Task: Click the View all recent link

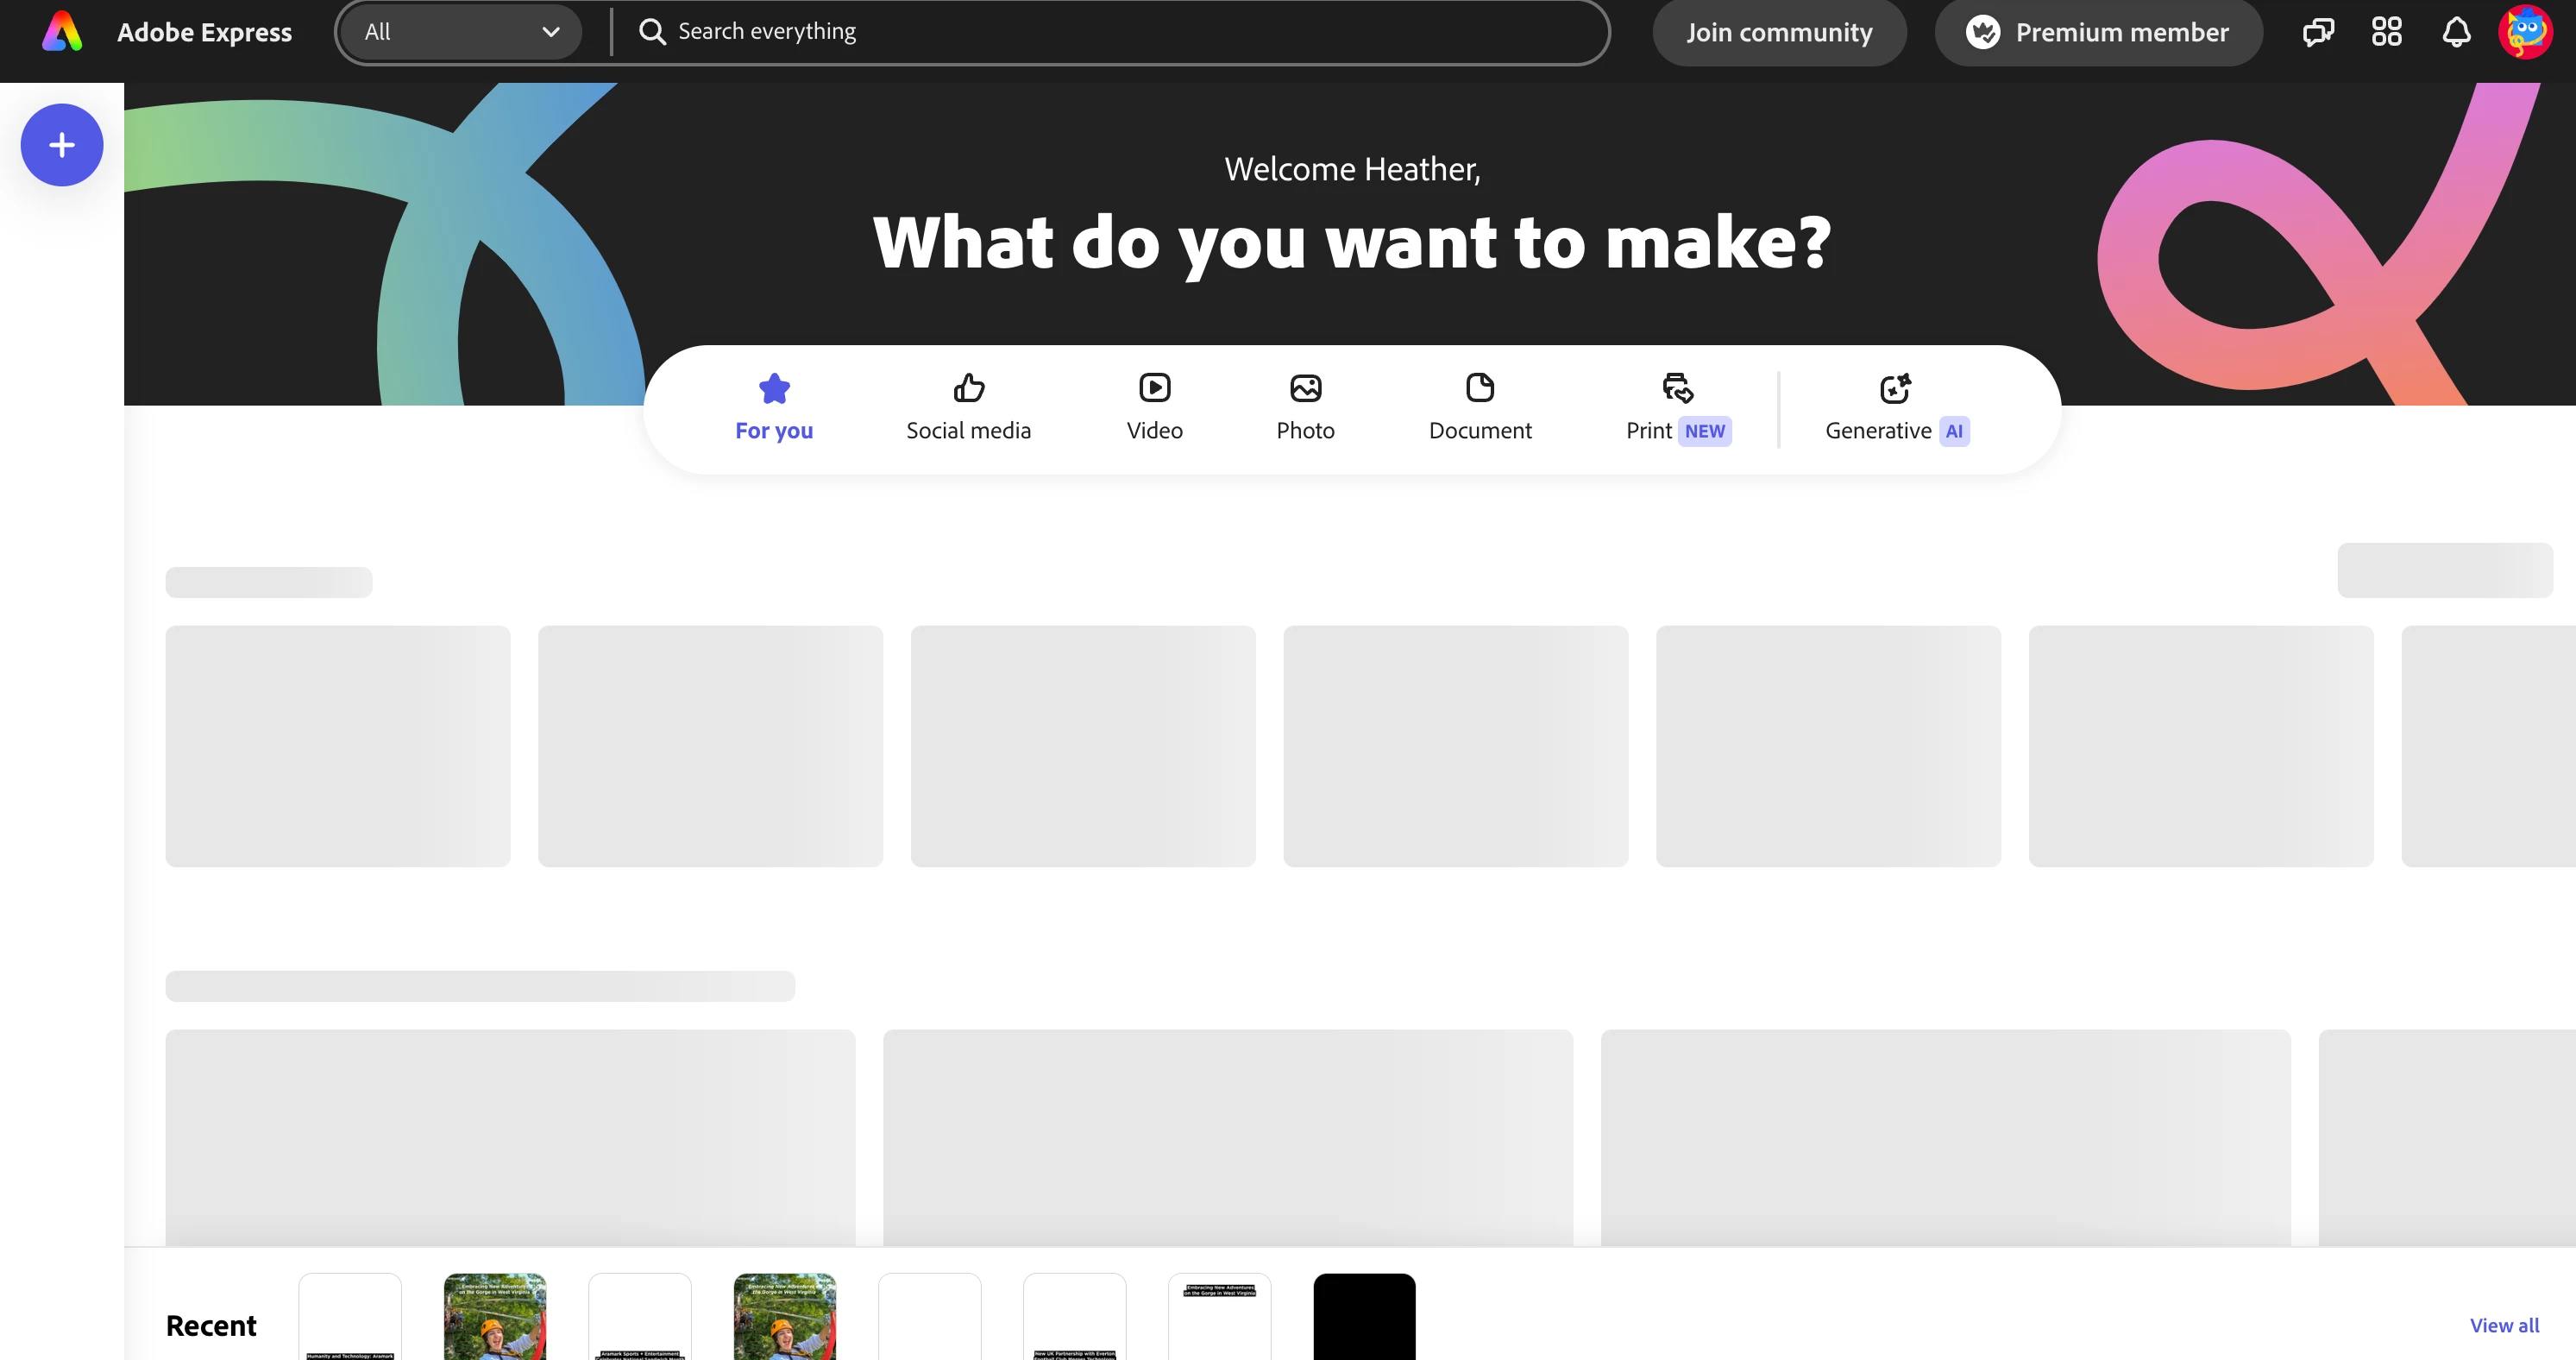Action: click(2504, 1325)
